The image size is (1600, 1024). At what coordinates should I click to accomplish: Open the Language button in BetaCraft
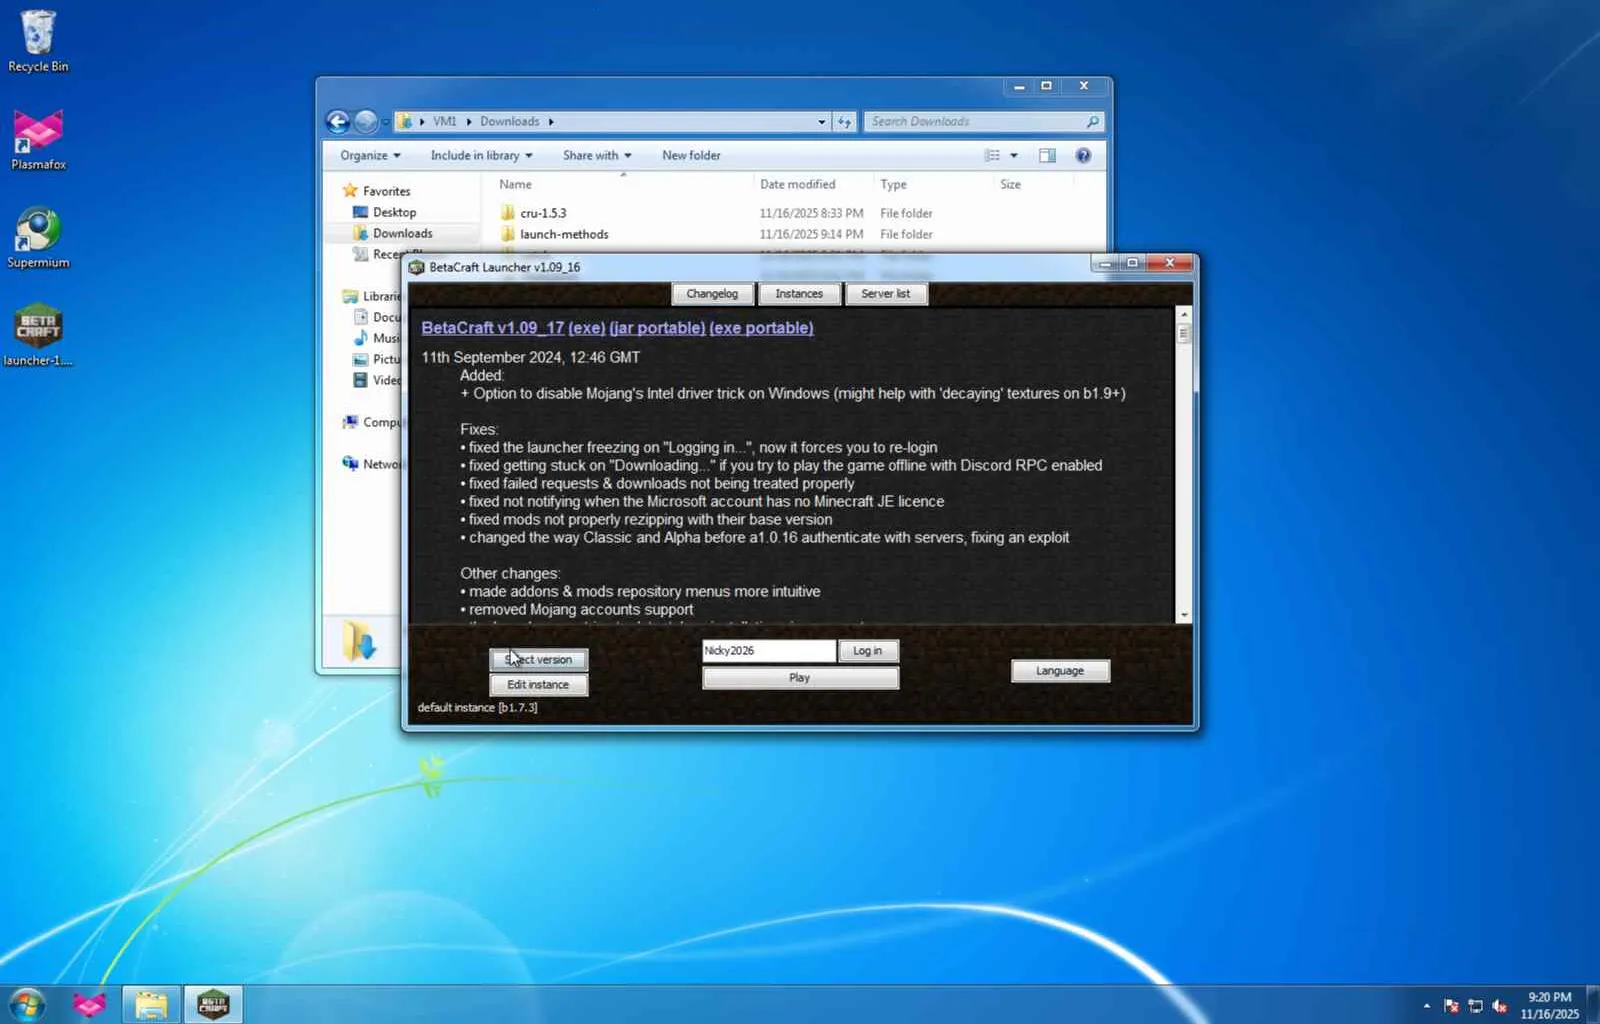(1060, 671)
